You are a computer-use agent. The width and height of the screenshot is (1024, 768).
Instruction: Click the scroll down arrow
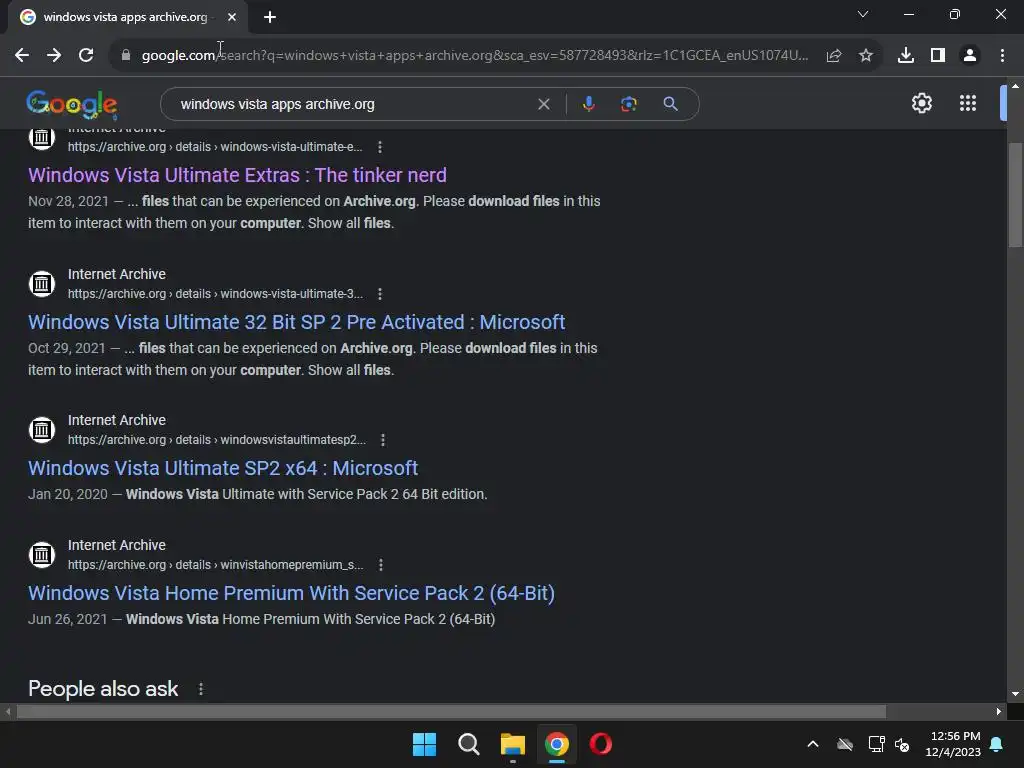pyautogui.click(x=1015, y=694)
